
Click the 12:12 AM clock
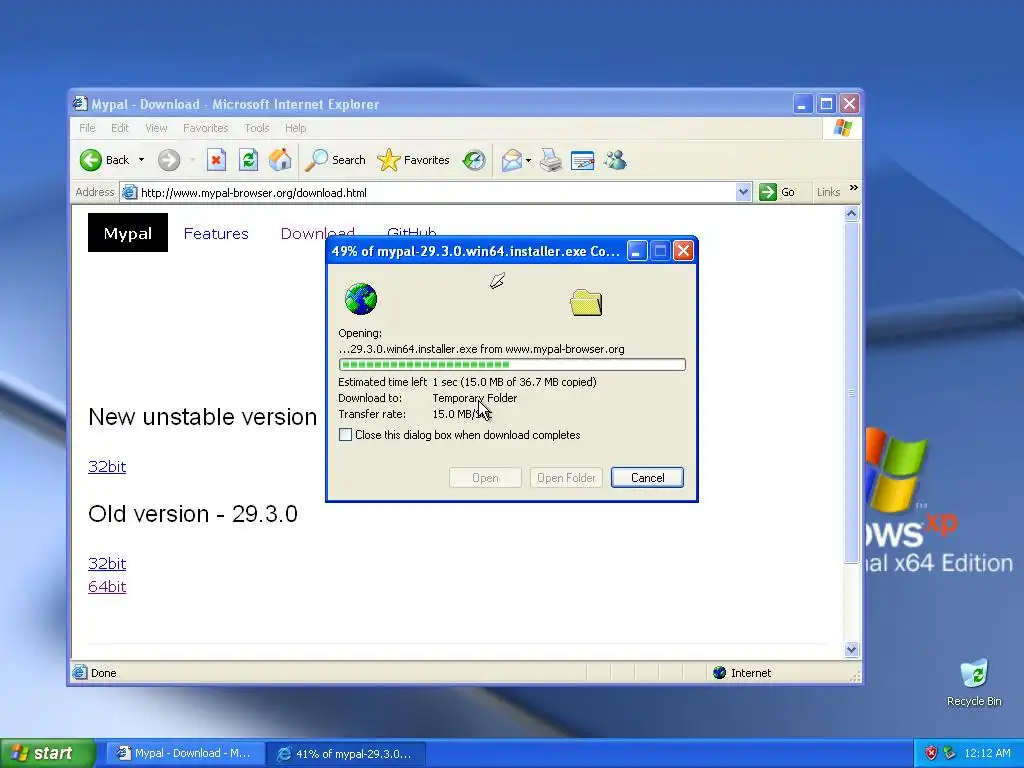(x=987, y=753)
